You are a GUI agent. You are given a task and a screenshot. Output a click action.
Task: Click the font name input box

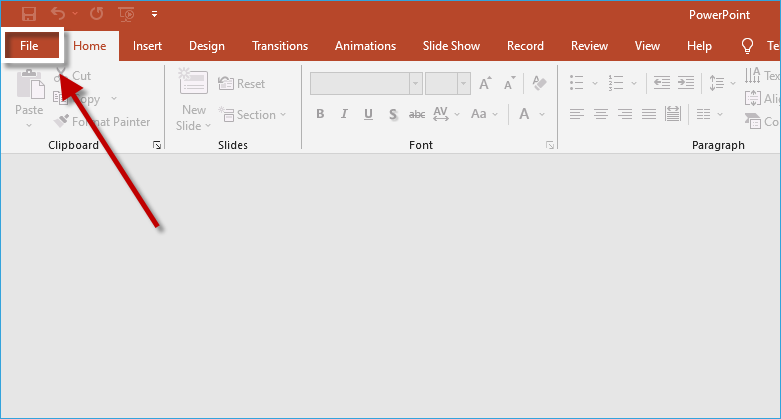[360, 84]
